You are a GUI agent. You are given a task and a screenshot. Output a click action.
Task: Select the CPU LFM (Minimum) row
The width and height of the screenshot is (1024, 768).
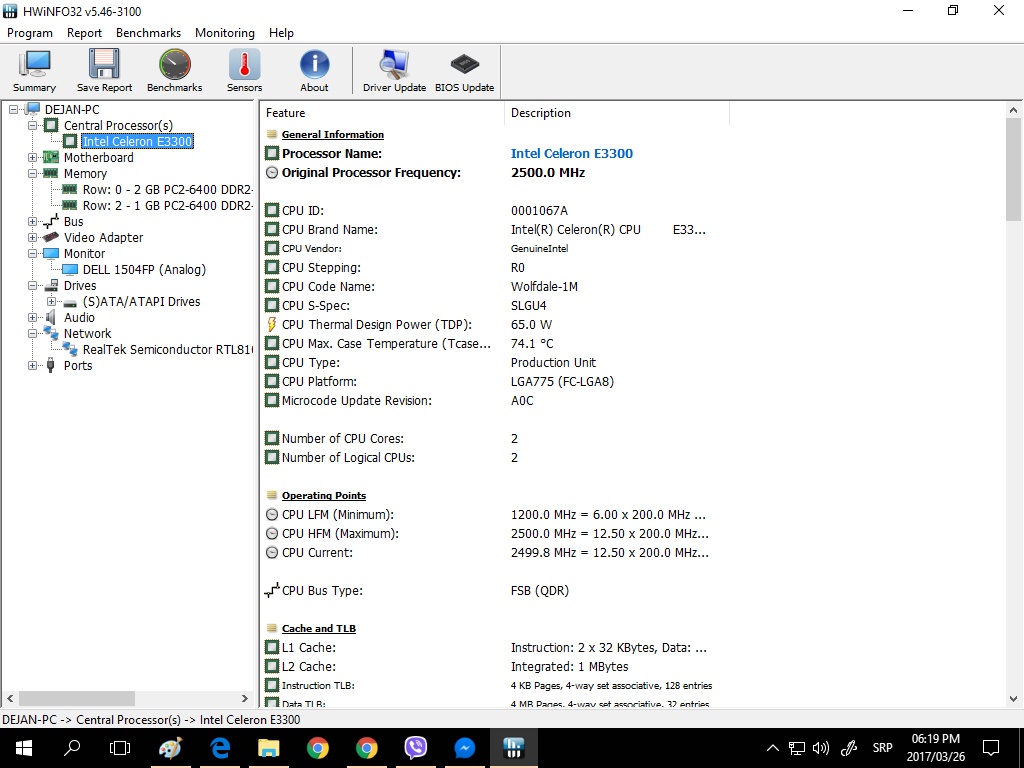tap(496, 515)
